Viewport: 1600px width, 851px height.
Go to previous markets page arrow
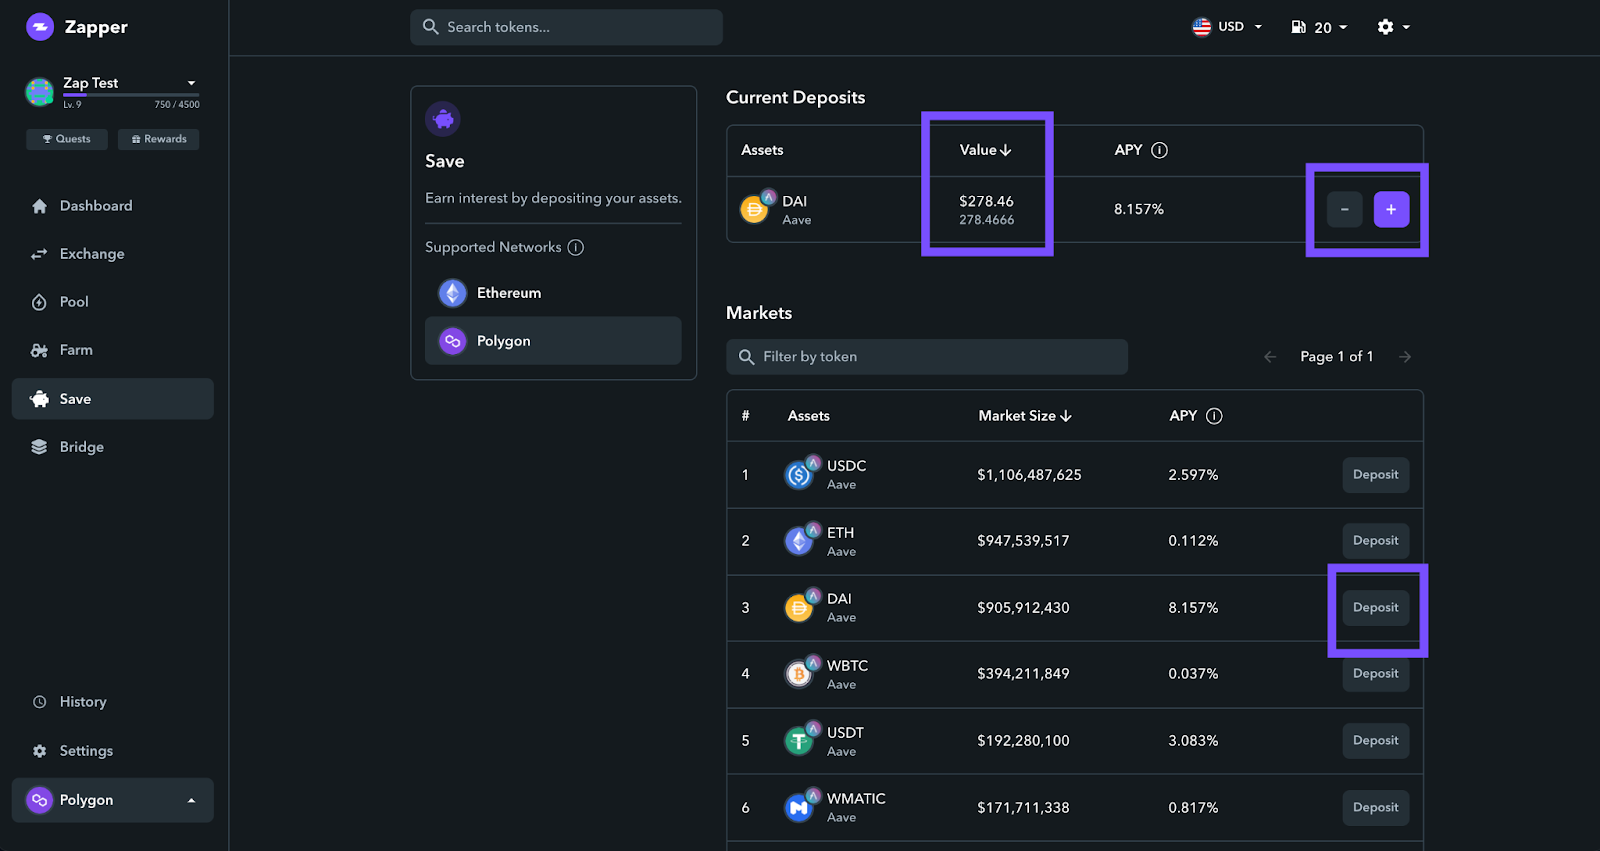1270,357
